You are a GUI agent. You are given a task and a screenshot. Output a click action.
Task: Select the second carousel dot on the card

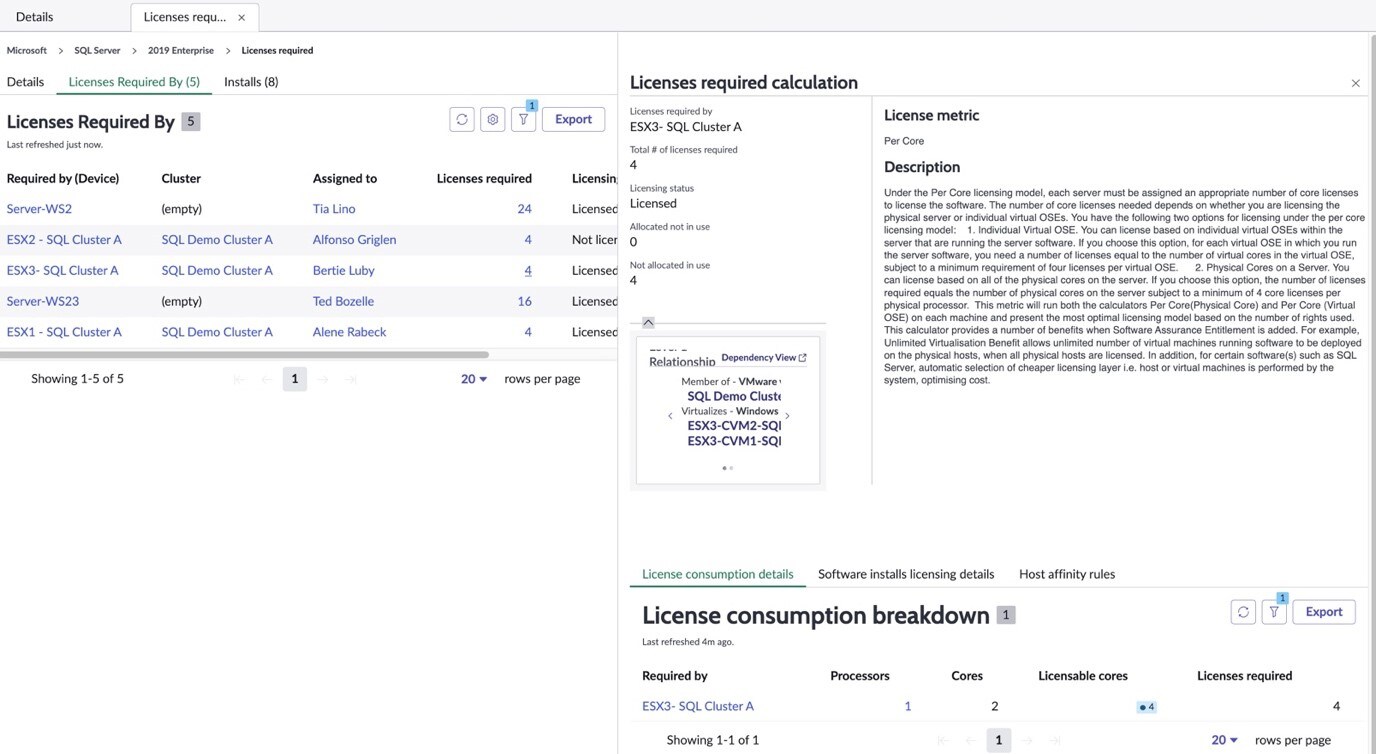click(730, 467)
